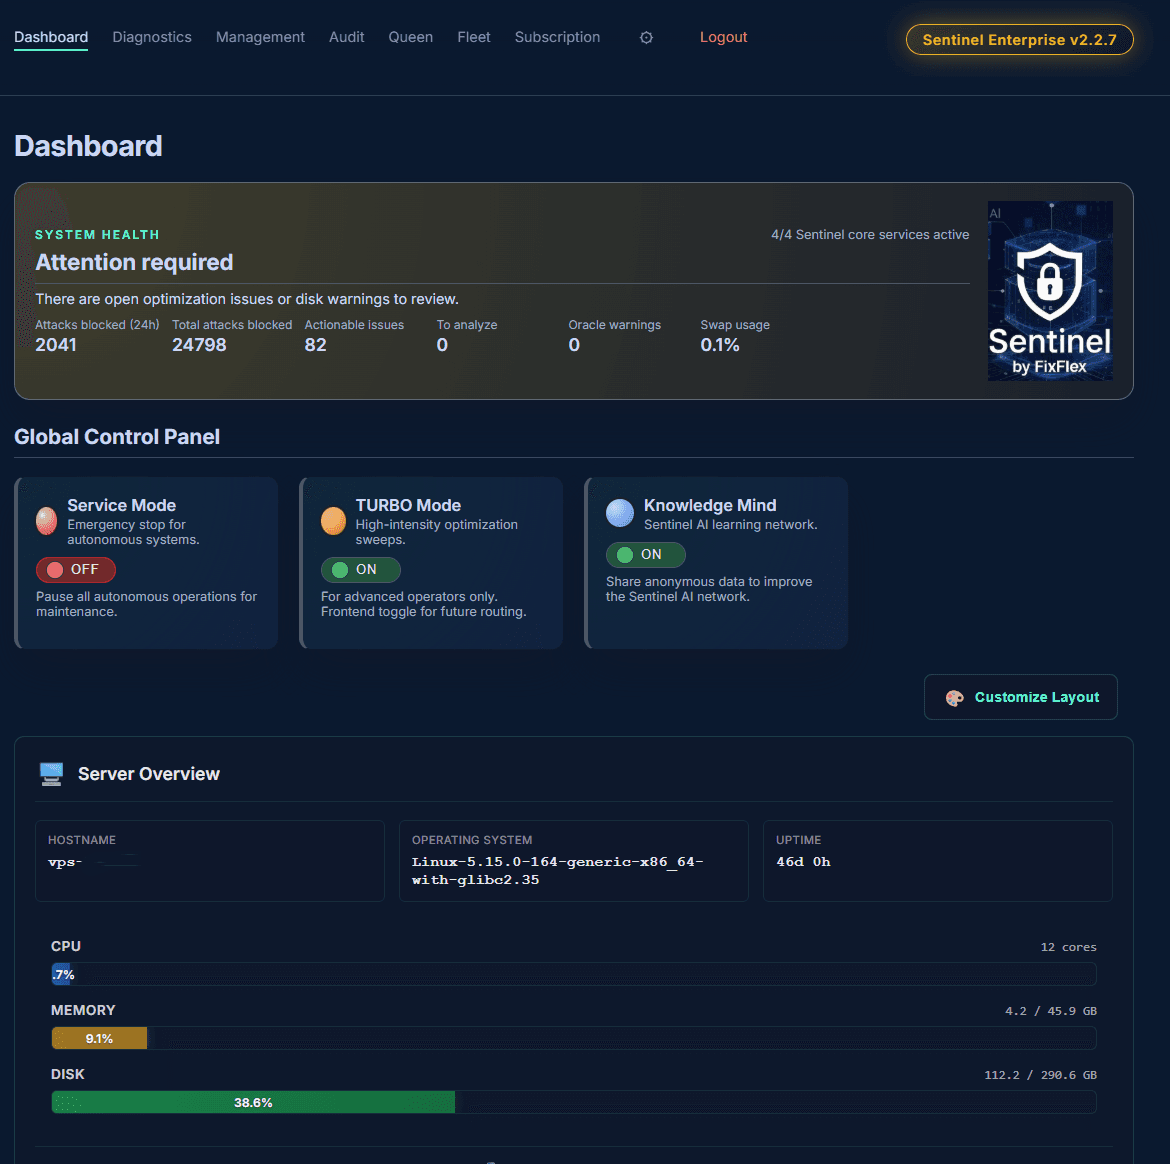Image resolution: width=1170 pixels, height=1164 pixels.
Task: Turn off Knowledge Mind data sharing
Action: click(x=645, y=554)
